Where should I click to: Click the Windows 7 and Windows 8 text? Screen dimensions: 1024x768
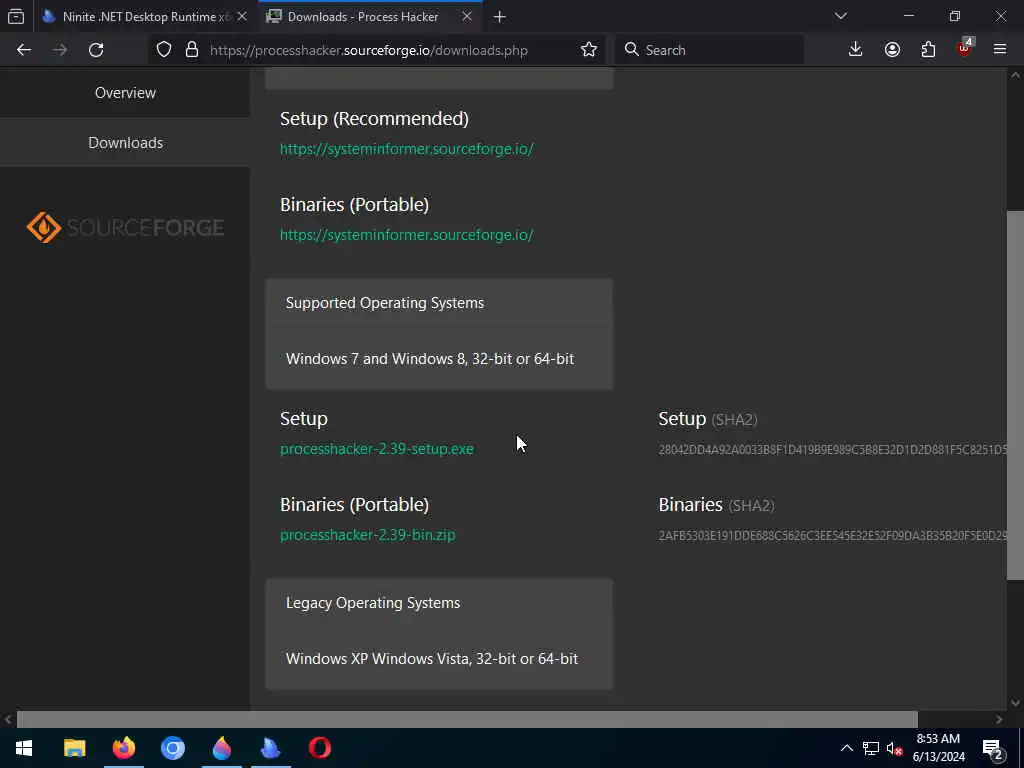click(x=430, y=359)
